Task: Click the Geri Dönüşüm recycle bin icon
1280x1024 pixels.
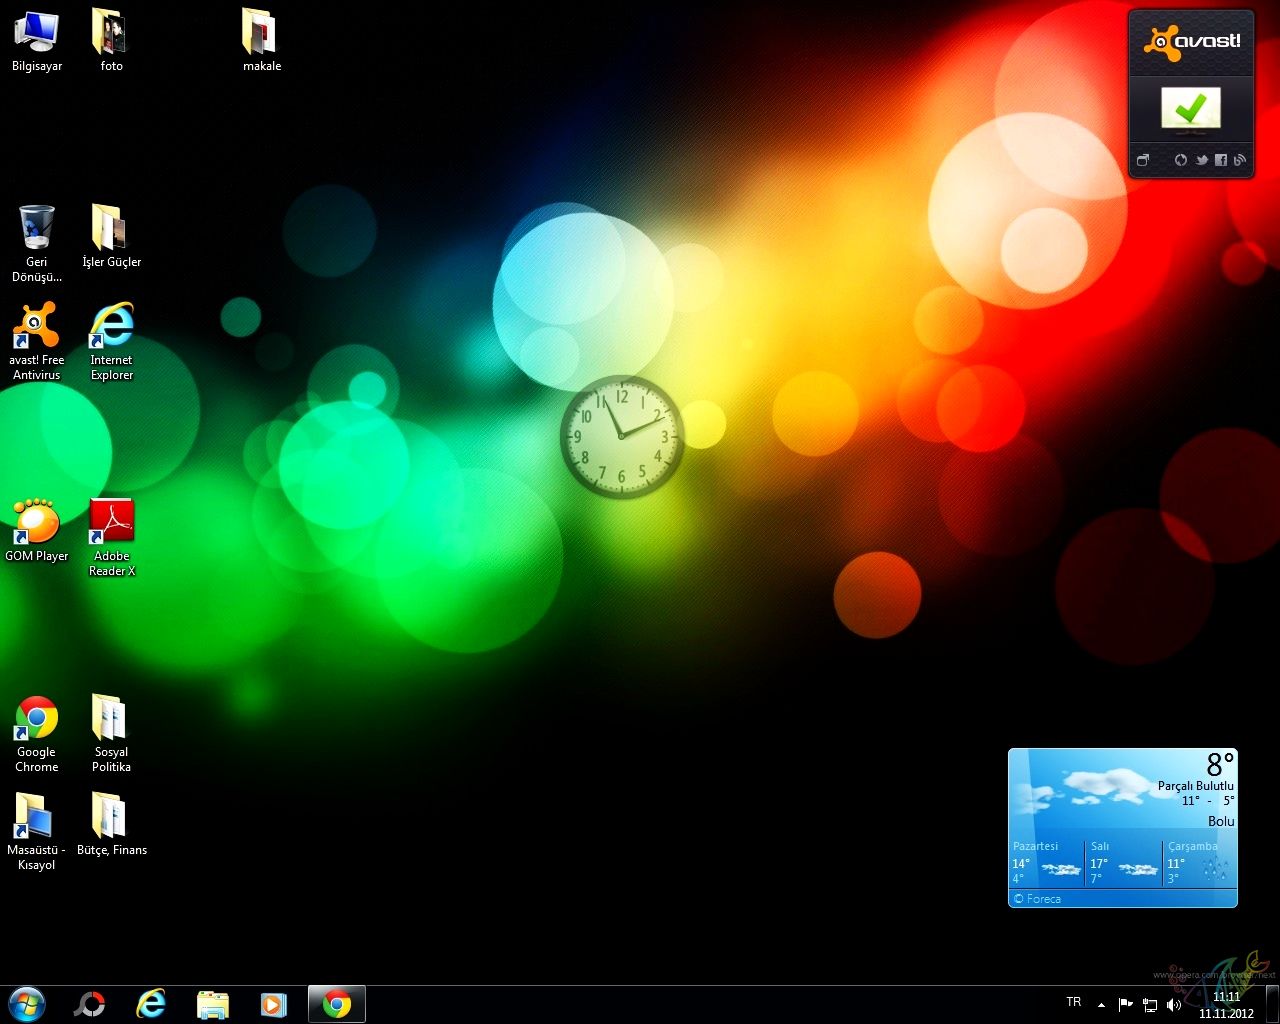Action: [37, 243]
